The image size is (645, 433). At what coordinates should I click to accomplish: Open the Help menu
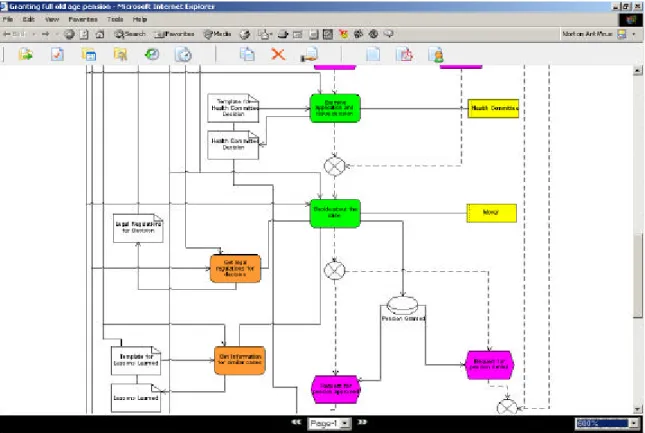coord(140,19)
